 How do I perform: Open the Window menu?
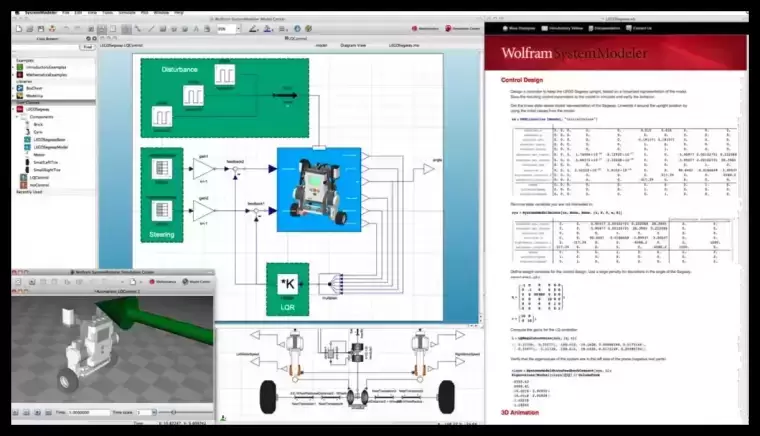161,13
